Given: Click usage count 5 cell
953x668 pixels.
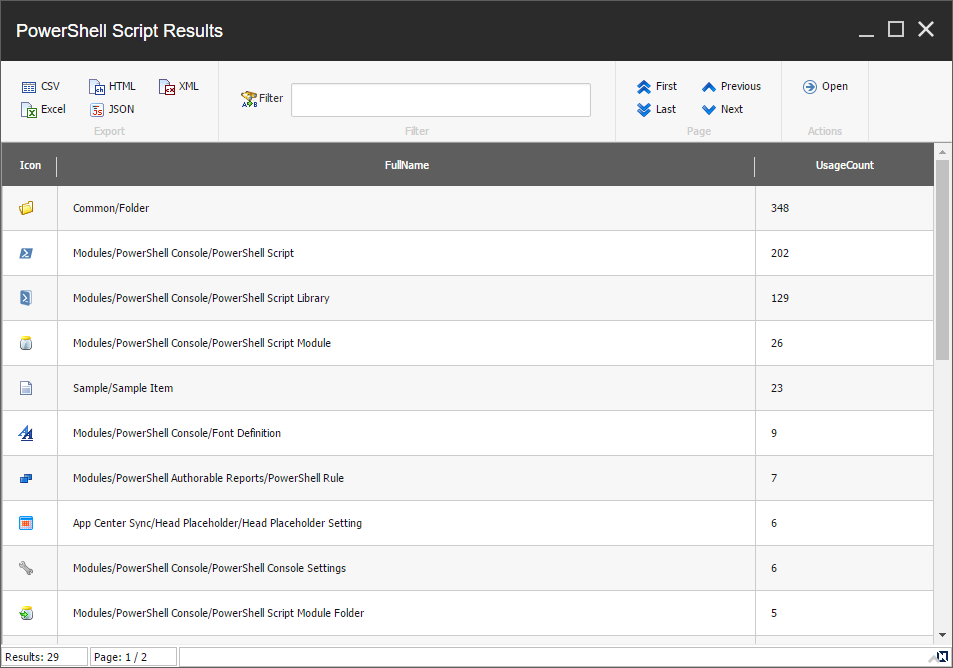Looking at the screenshot, I should 844,613.
